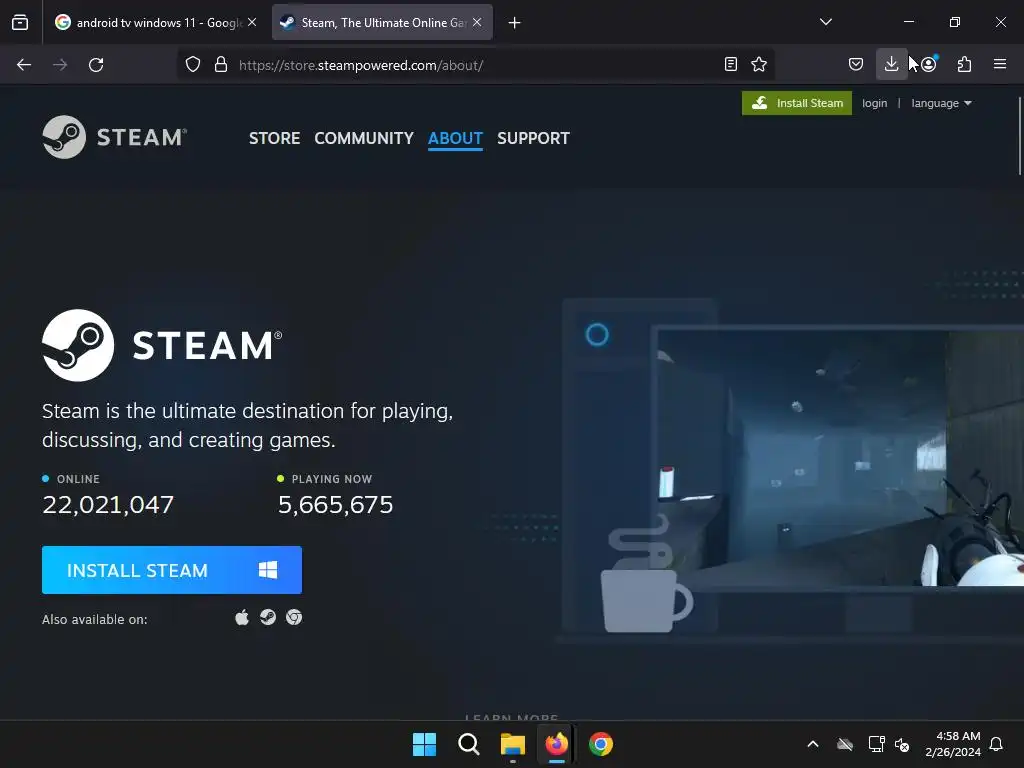Viewport: 1024px width, 768px height.
Task: Click the green Install Steam header button
Action: [797, 103]
